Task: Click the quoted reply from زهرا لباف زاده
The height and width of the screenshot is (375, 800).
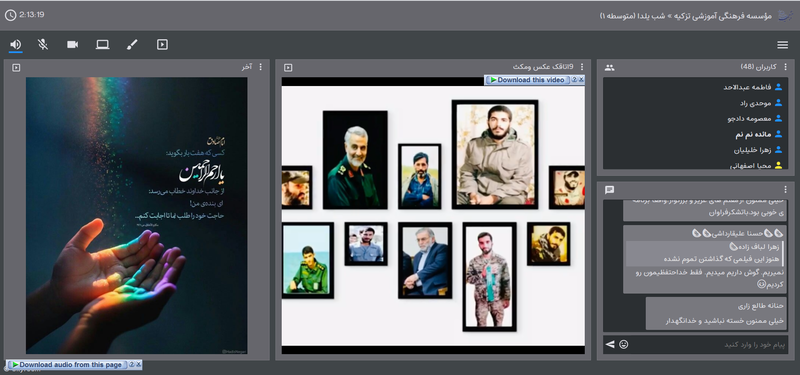Action: coord(704,253)
